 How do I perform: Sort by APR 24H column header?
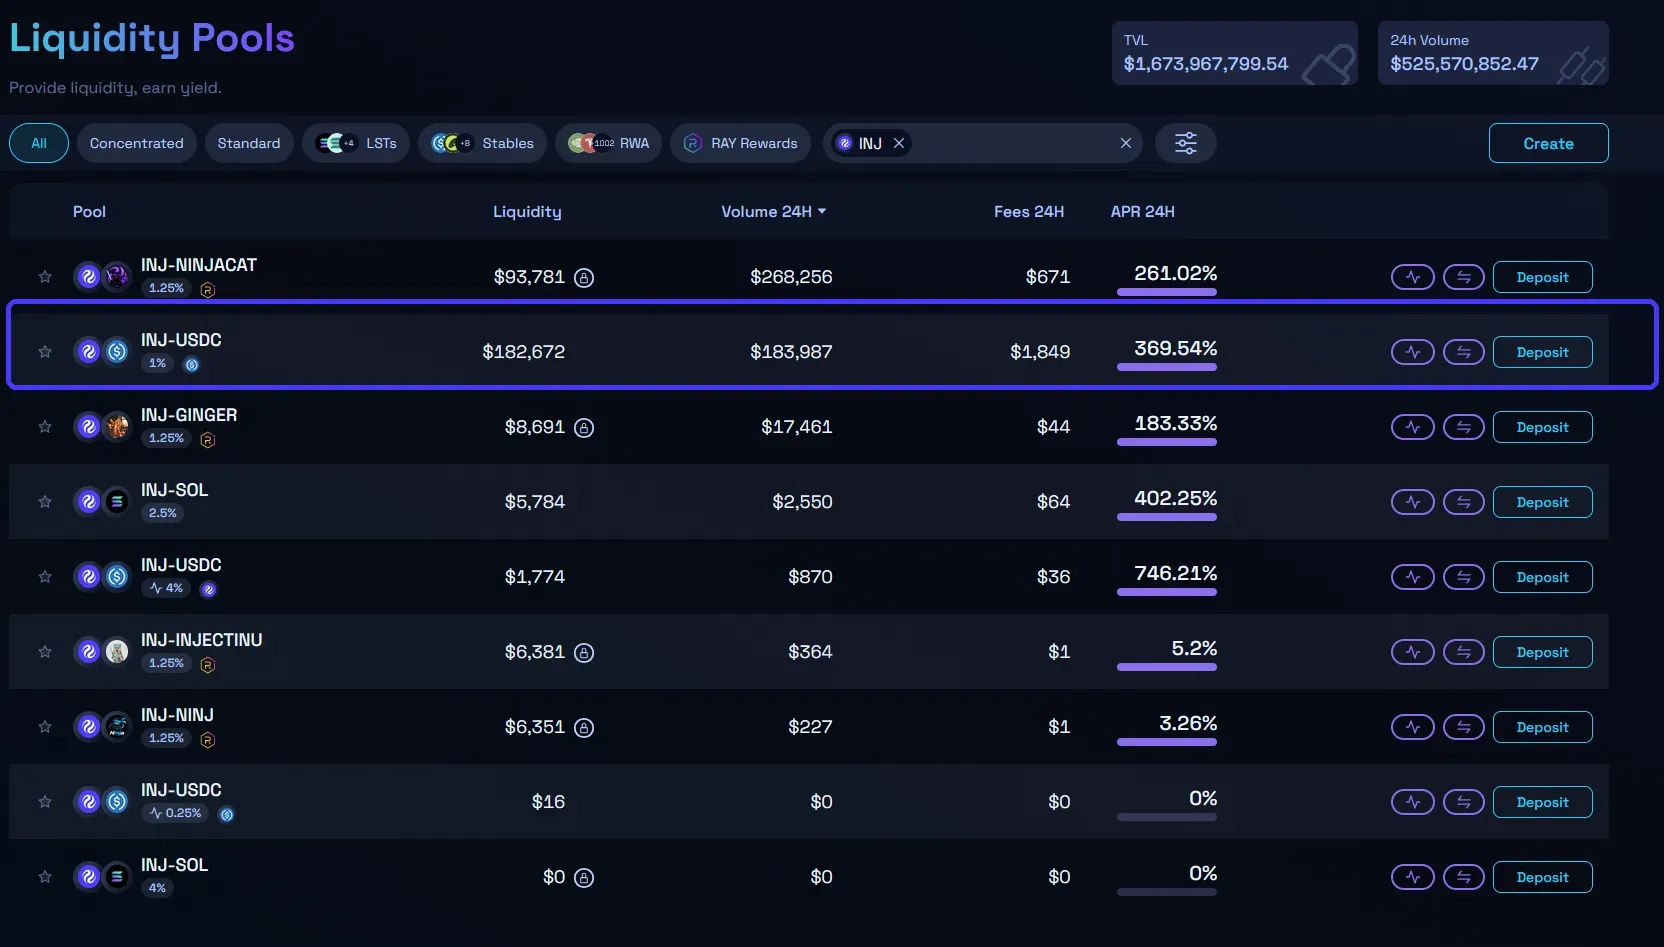click(x=1143, y=211)
